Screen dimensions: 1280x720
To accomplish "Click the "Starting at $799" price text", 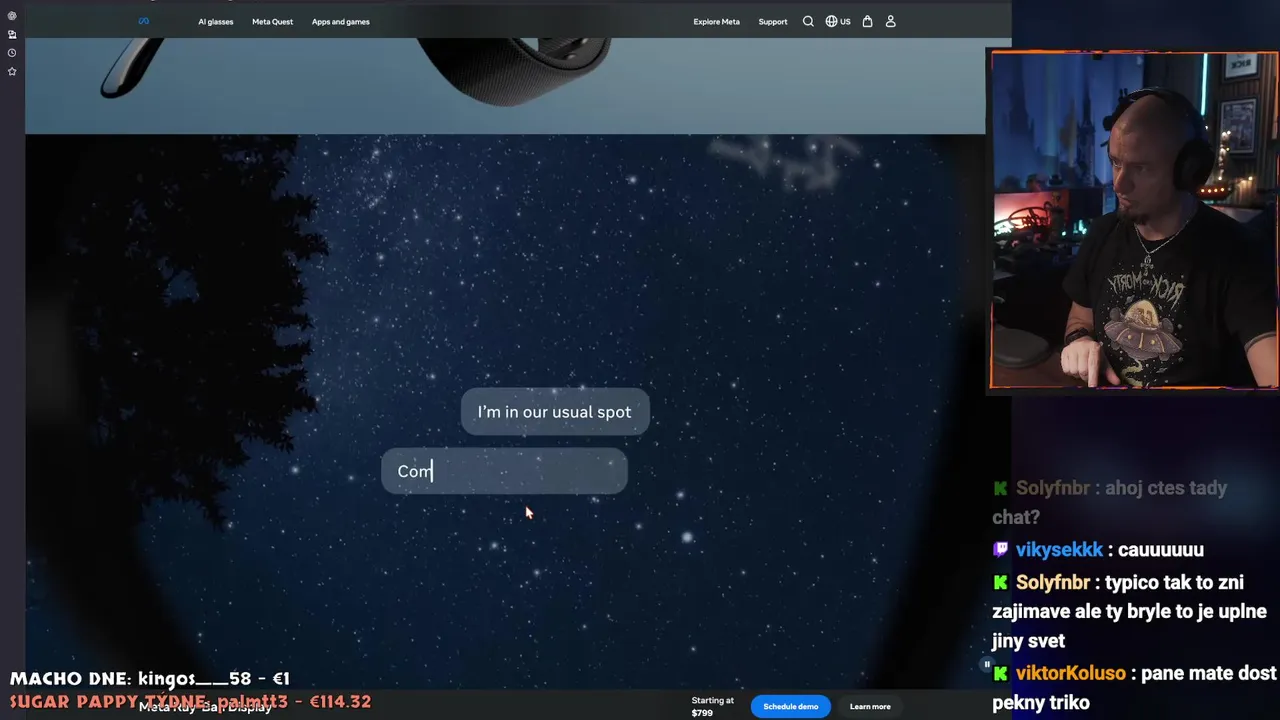I will point(713,706).
